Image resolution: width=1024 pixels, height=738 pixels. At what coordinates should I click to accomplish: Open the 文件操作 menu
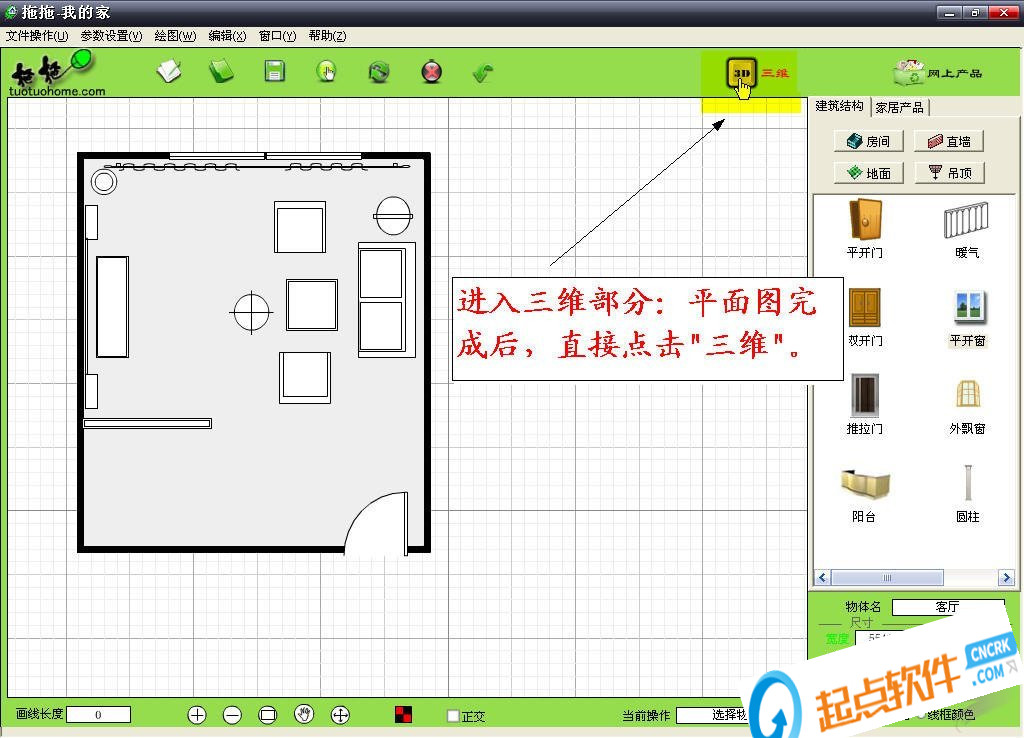37,36
